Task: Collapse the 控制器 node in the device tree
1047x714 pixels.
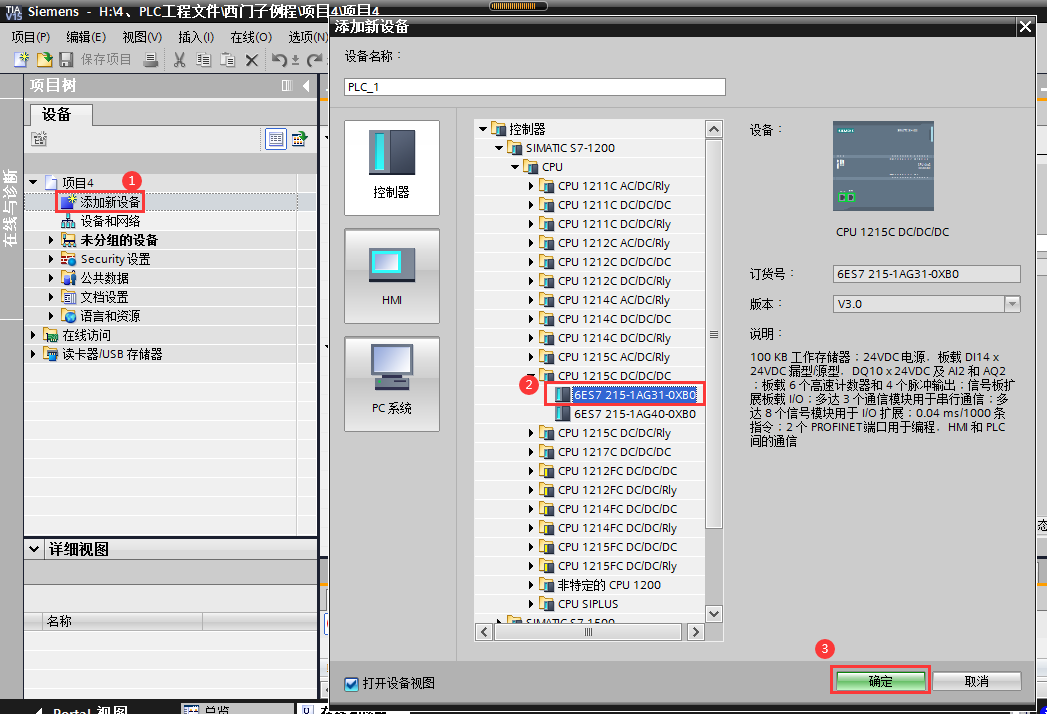Action: tap(483, 129)
